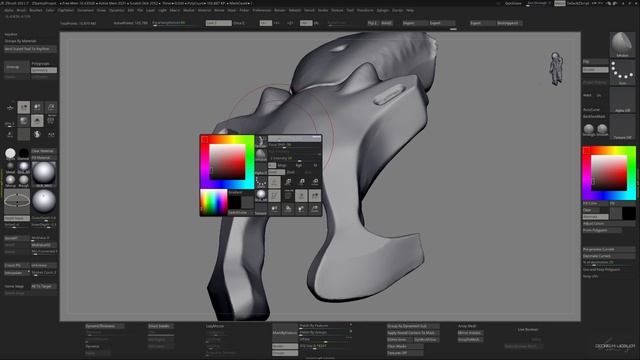This screenshot has height=360, width=640.
Task: Open the Help menu
Action: pos(410,10)
